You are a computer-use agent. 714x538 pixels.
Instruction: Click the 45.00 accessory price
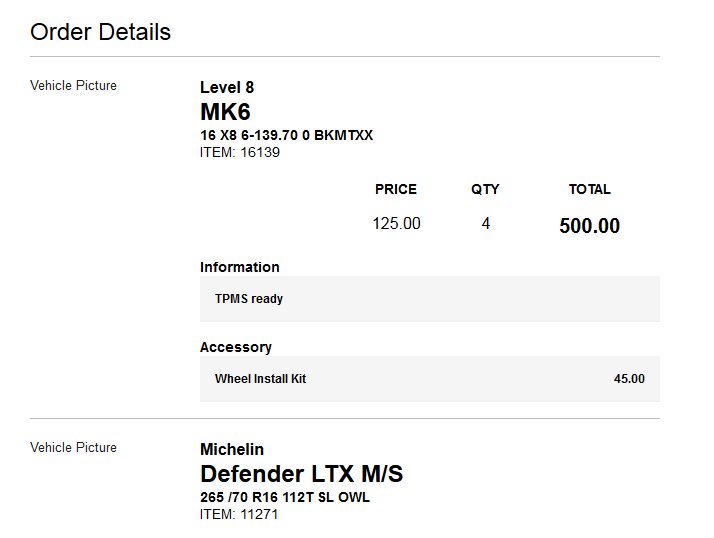click(x=629, y=379)
